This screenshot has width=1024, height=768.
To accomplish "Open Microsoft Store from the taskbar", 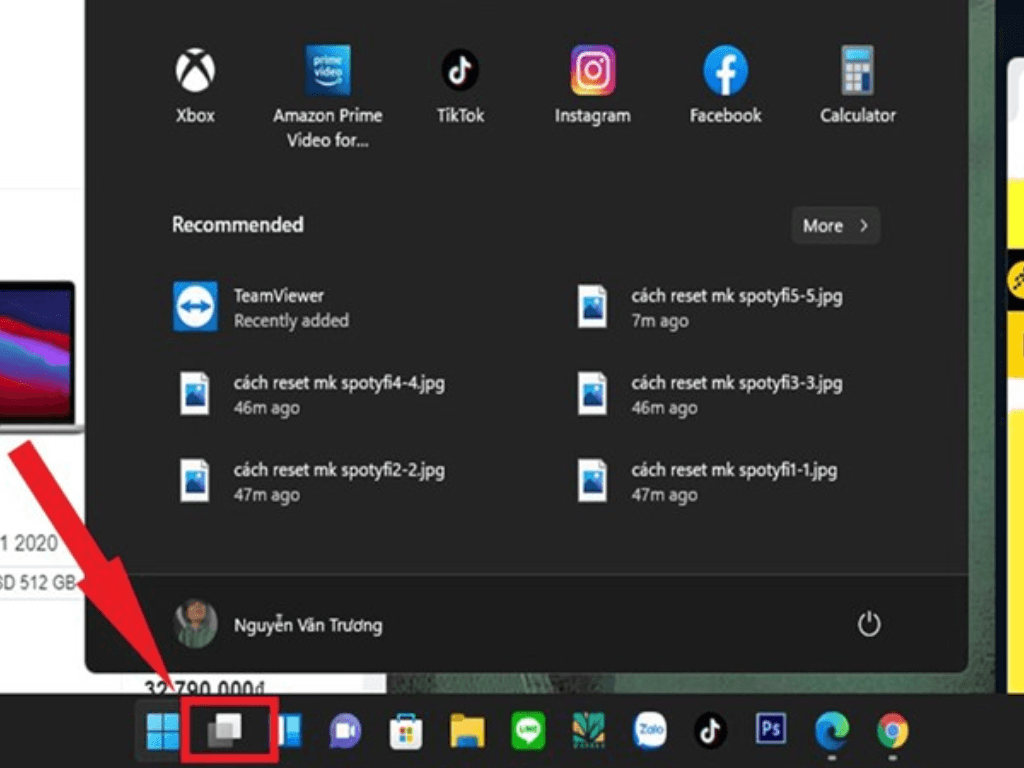I will (406, 732).
